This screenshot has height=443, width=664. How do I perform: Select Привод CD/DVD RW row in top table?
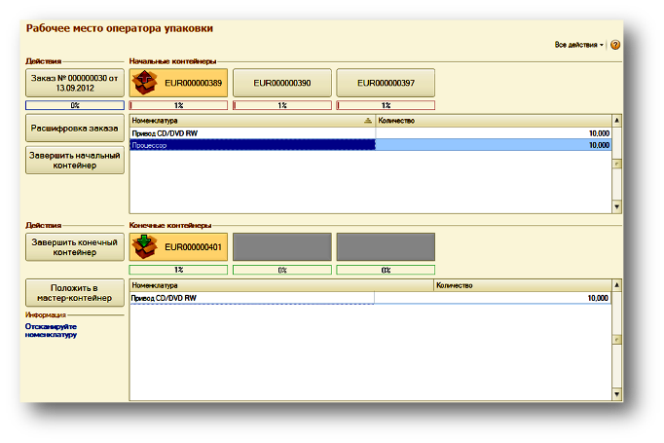point(371,133)
